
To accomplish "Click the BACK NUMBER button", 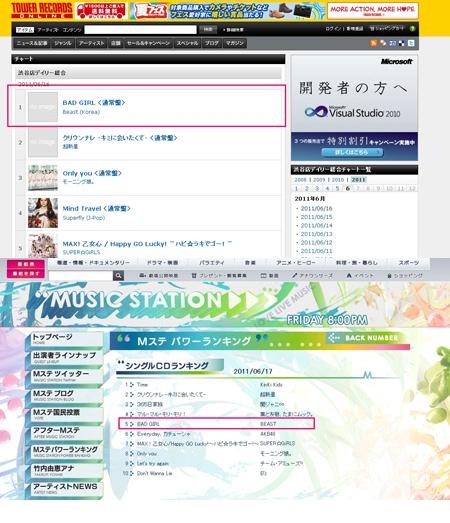I will 367,338.
